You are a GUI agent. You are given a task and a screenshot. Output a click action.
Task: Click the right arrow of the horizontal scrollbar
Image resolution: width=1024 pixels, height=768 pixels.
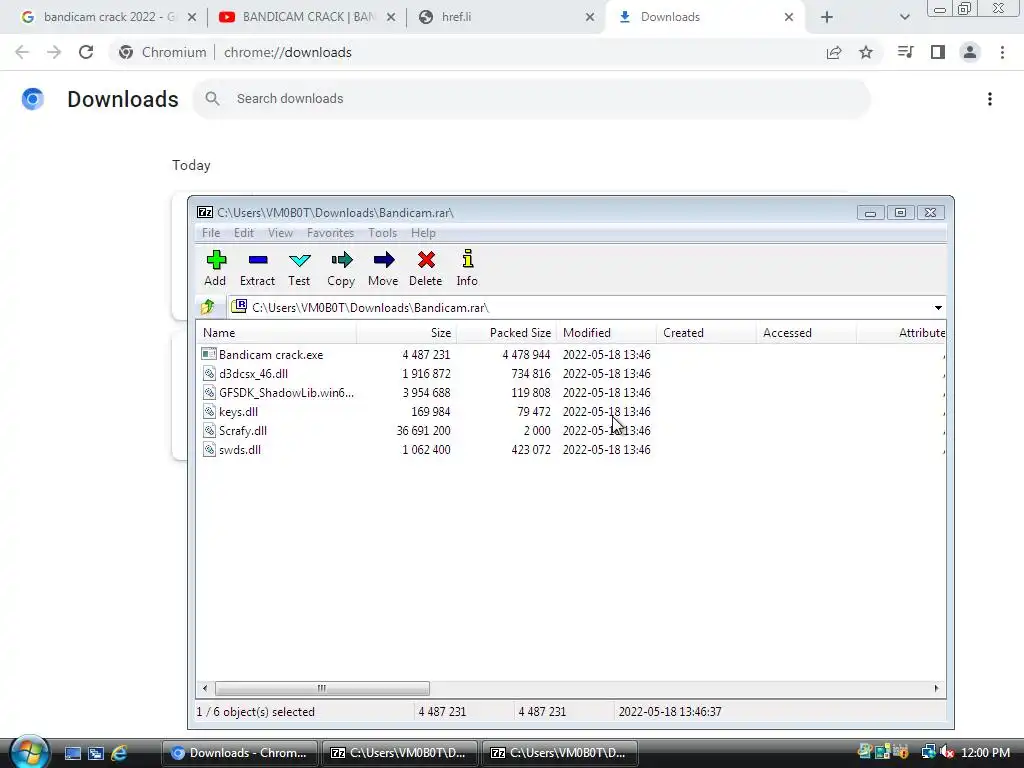coord(936,688)
